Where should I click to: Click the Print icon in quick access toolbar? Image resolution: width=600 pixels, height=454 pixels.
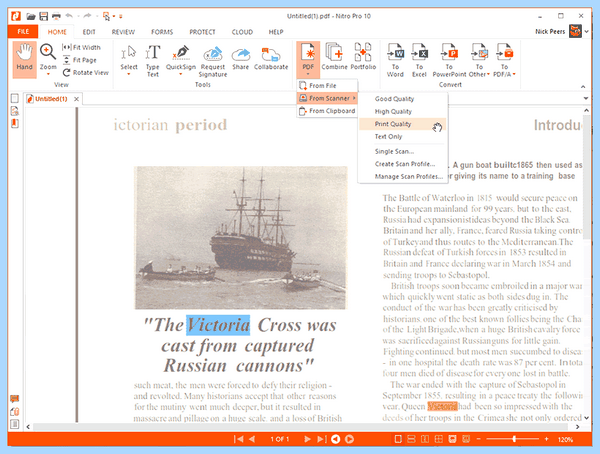pos(56,16)
